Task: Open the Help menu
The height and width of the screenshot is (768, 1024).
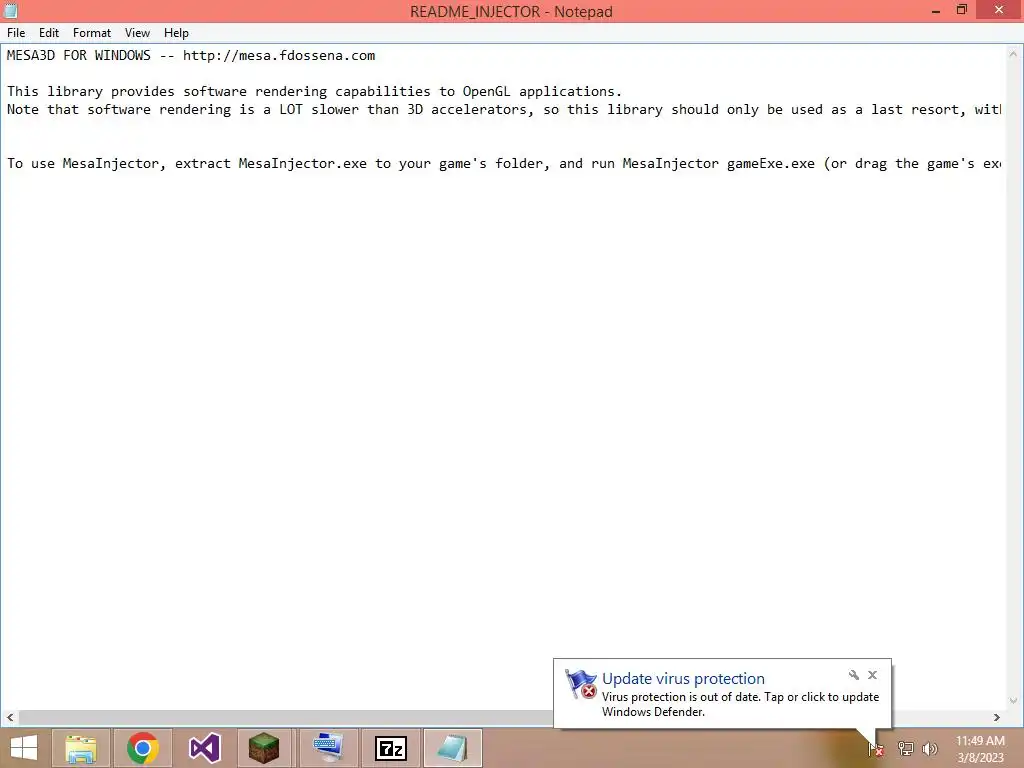Action: pos(176,33)
